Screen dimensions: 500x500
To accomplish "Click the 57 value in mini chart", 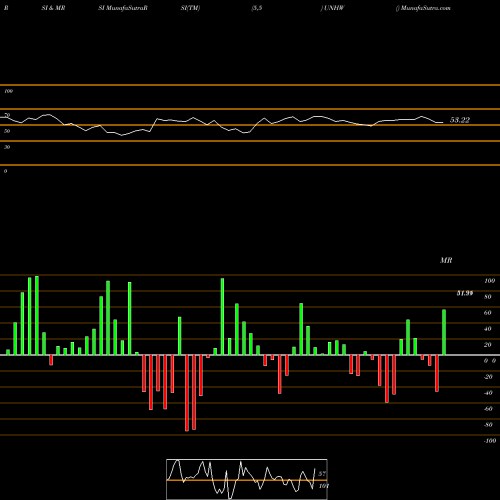I will [x=322, y=474].
